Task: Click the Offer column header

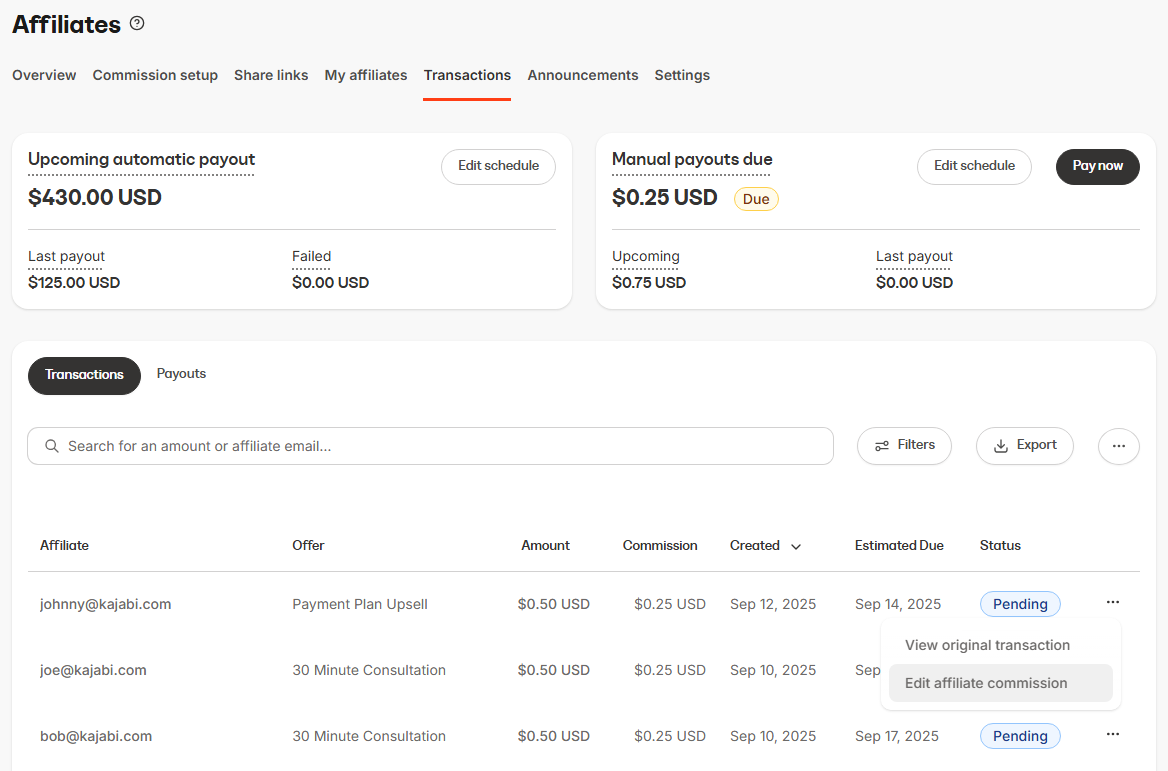Action: click(x=308, y=545)
